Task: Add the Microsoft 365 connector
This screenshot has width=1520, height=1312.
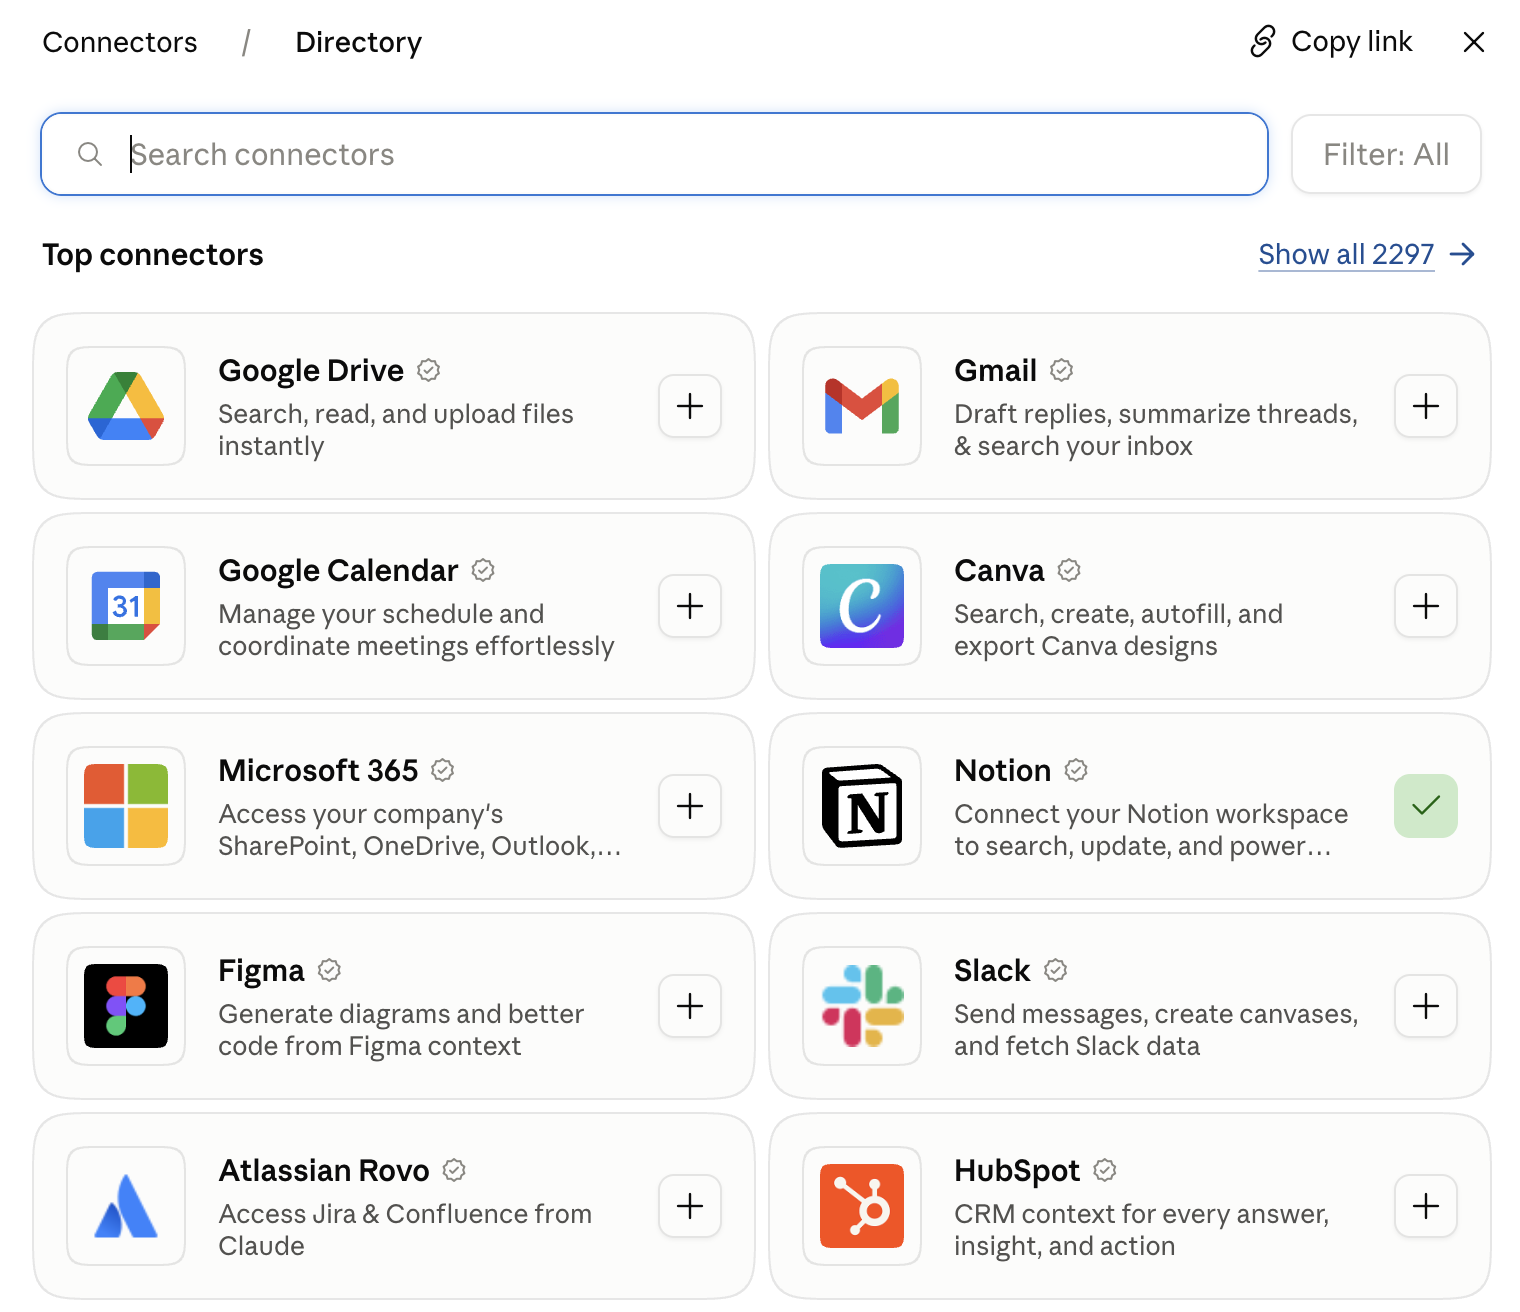Action: tap(690, 806)
